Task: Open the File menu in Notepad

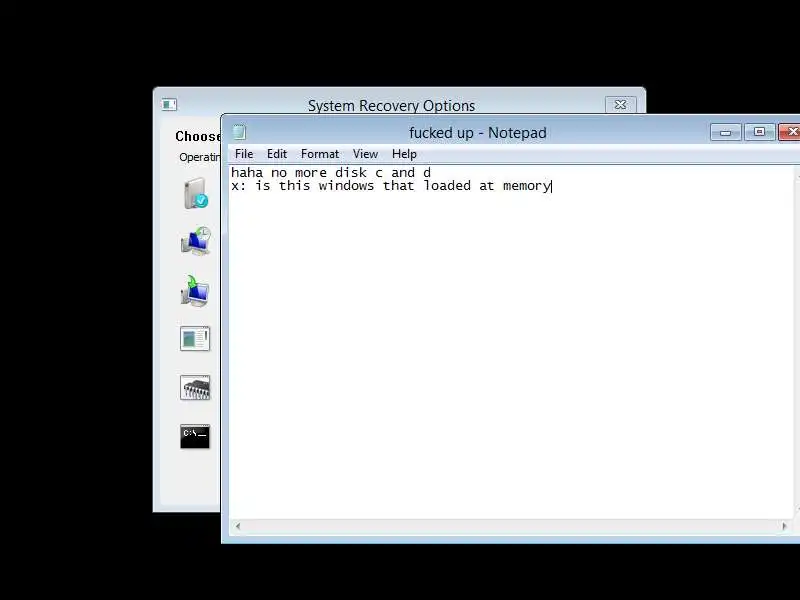Action: tap(244, 154)
